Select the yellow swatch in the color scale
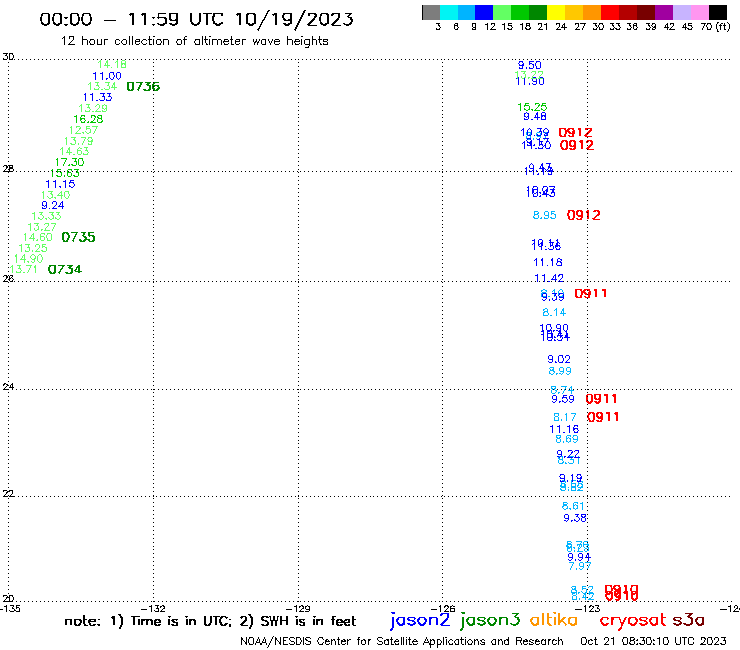The width and height of the screenshot is (740, 650). pos(555,12)
